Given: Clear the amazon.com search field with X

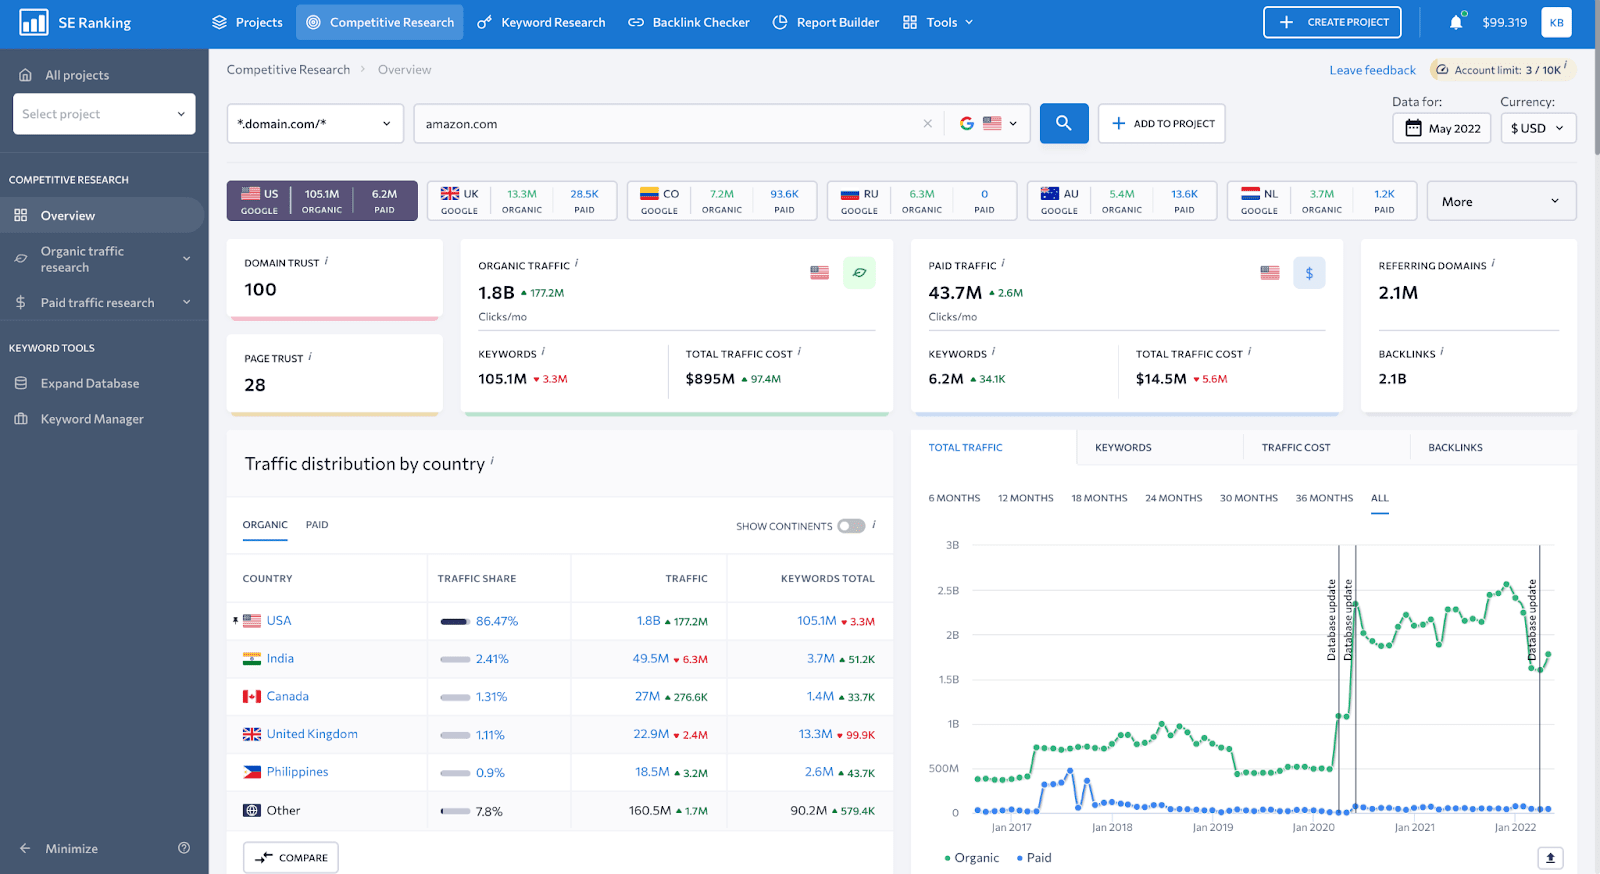Looking at the screenshot, I should tap(927, 124).
